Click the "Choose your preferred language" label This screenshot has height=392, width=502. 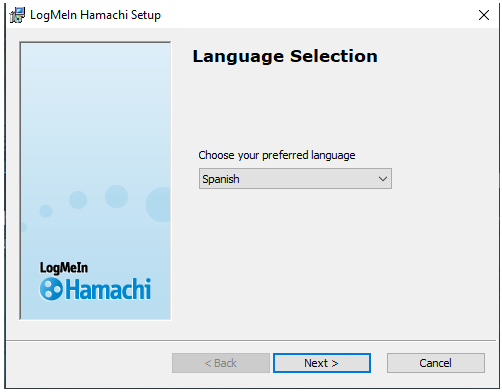click(277, 155)
